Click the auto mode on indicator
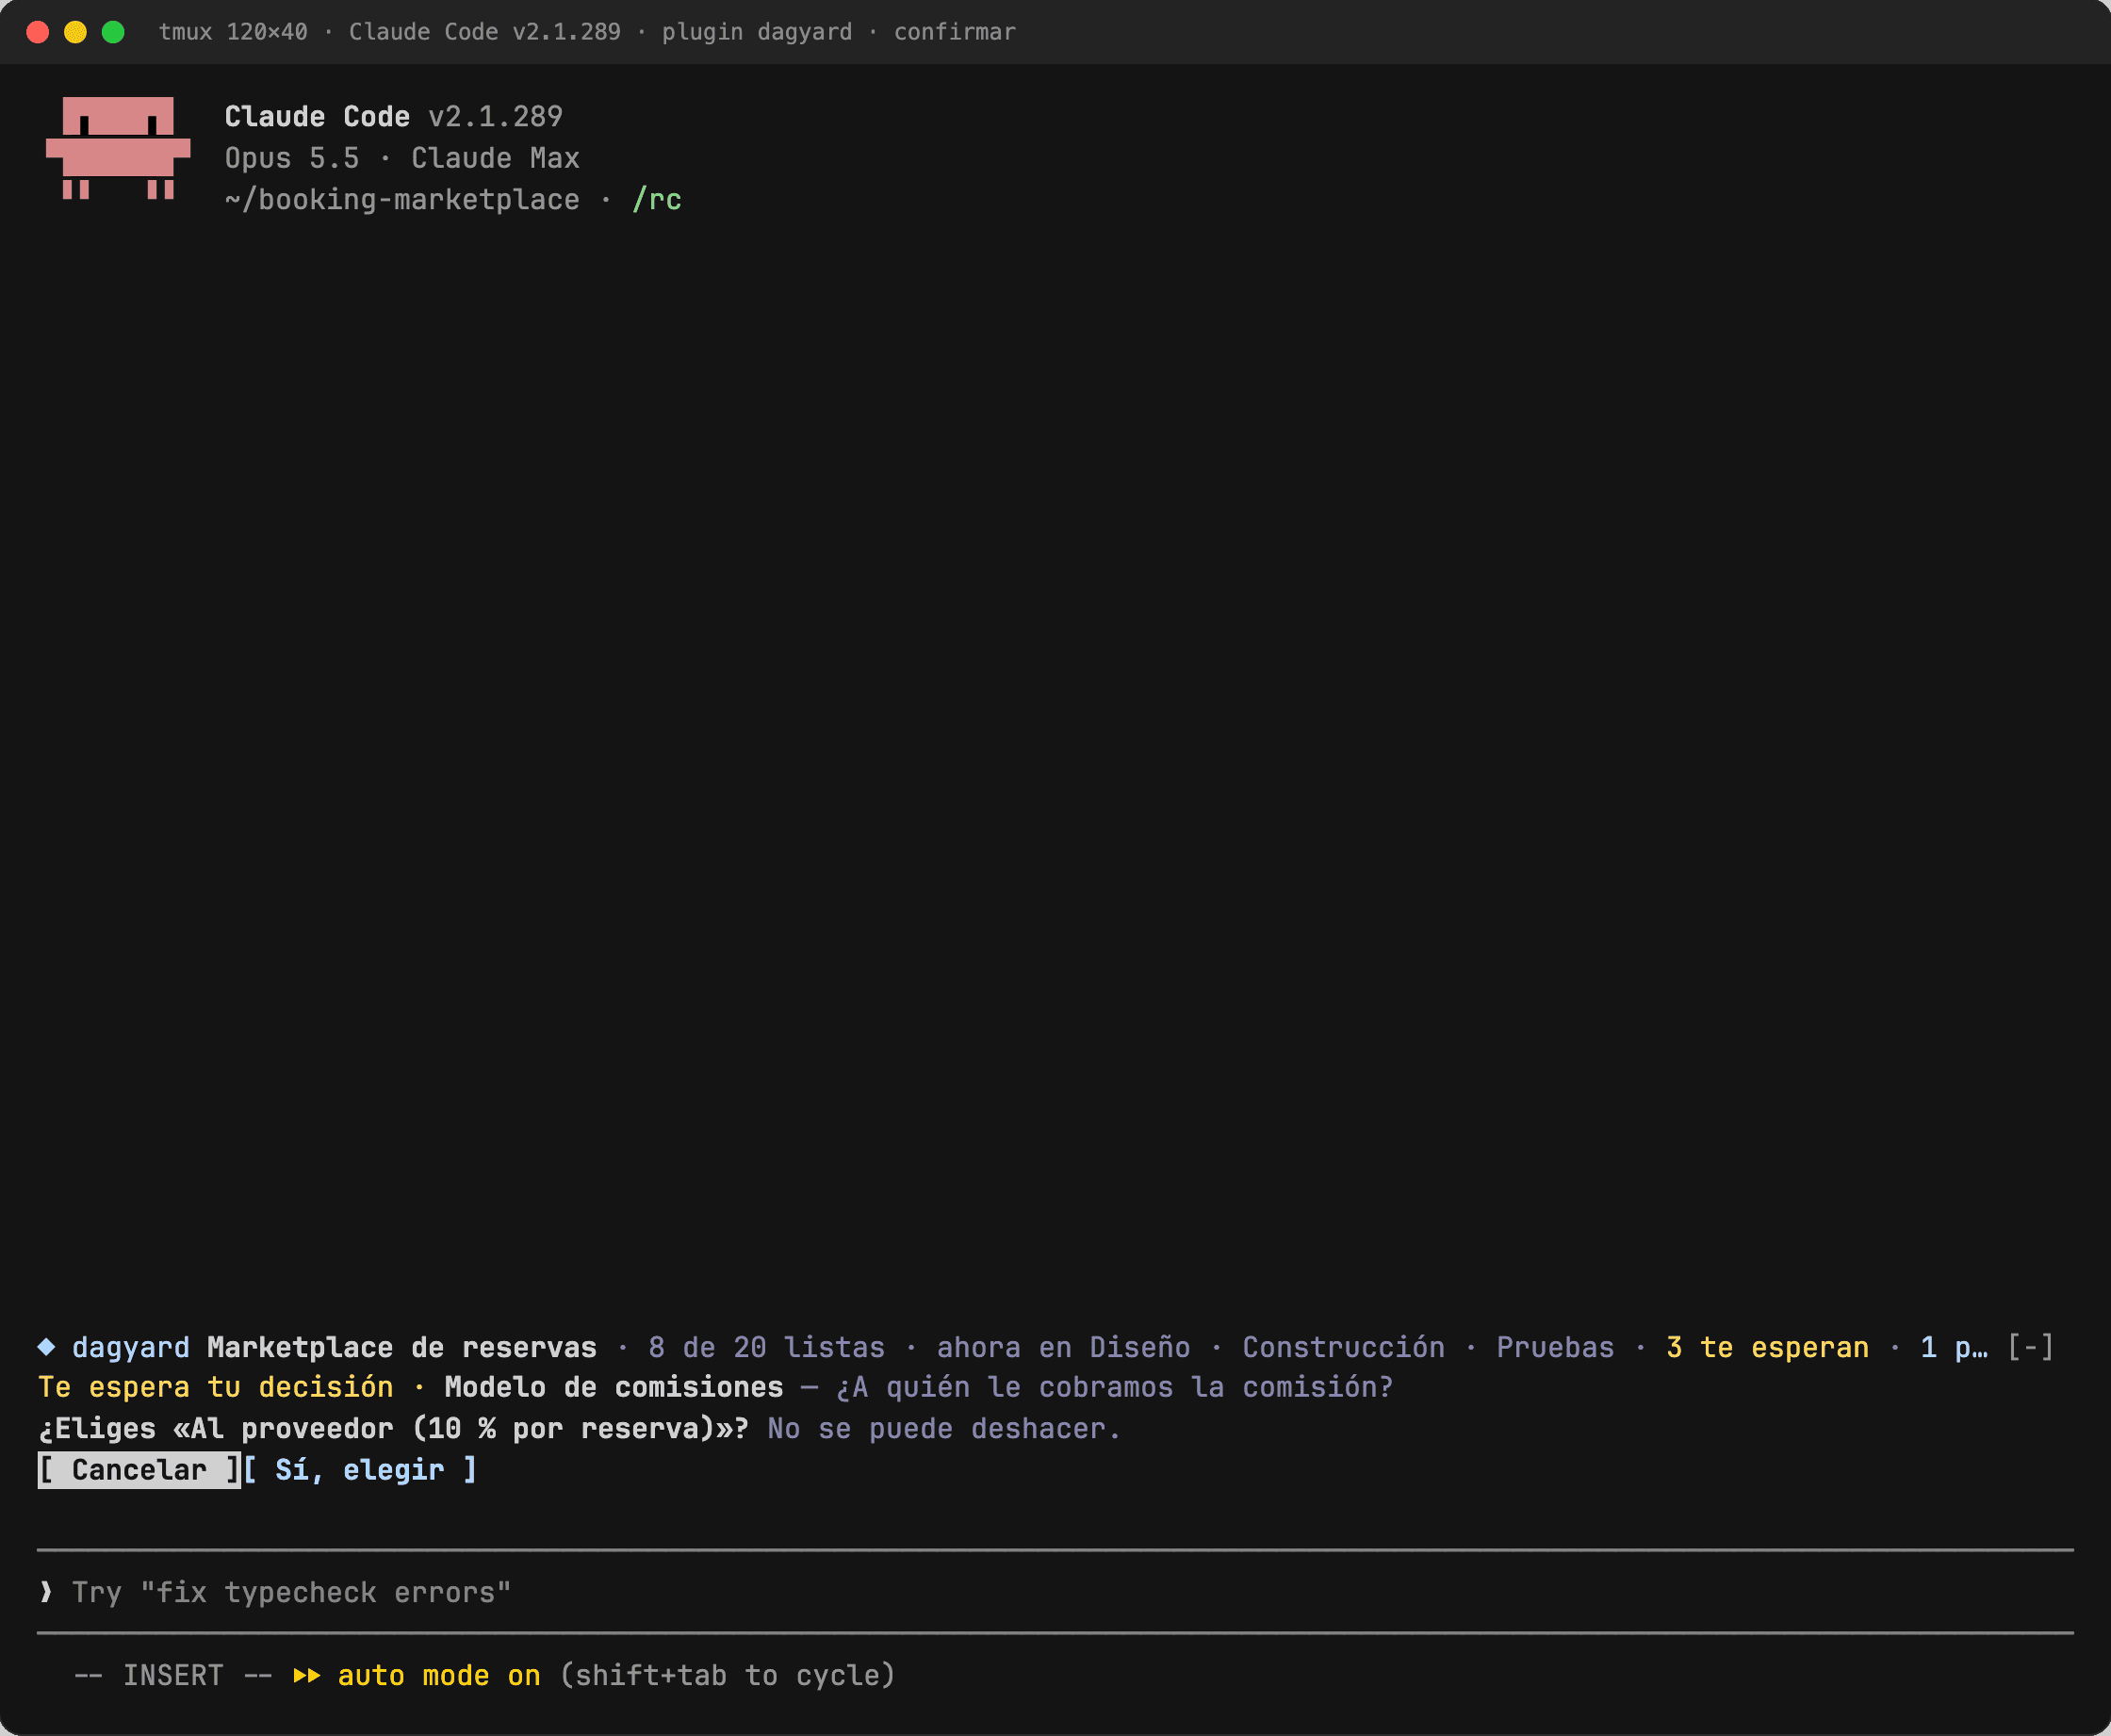2111x1736 pixels. (439, 1675)
